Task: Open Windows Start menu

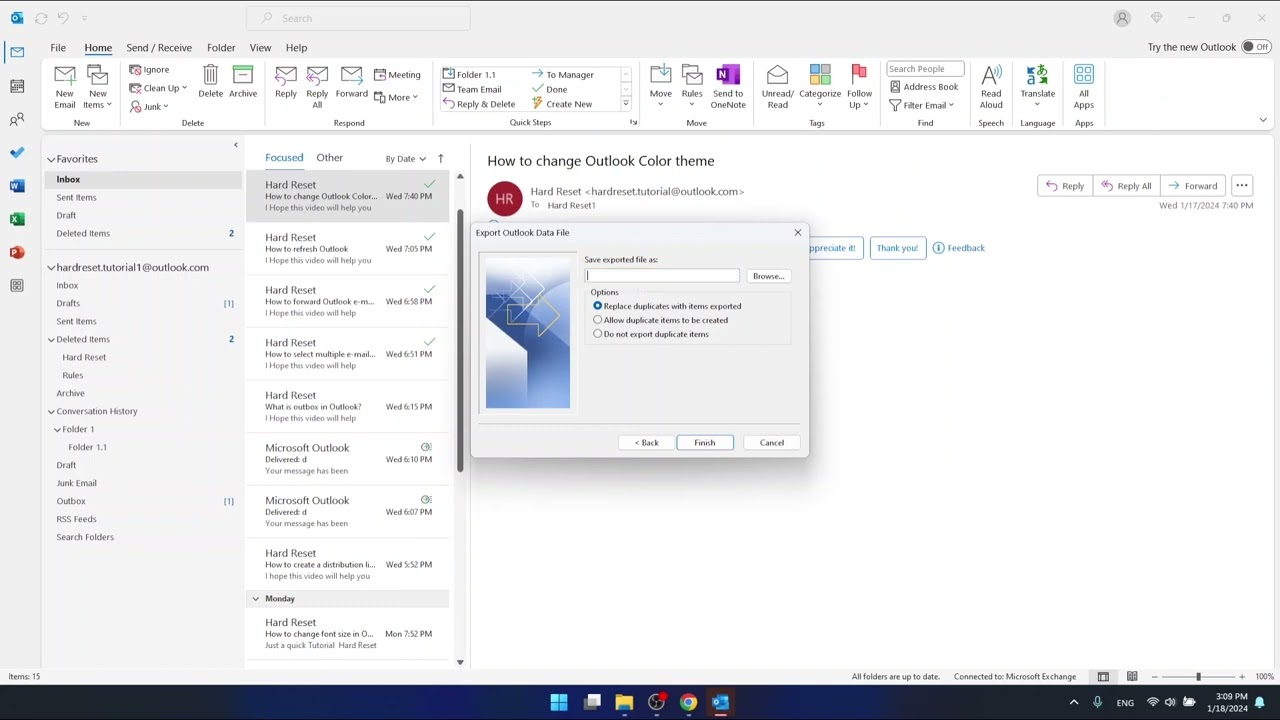Action: 559,702
